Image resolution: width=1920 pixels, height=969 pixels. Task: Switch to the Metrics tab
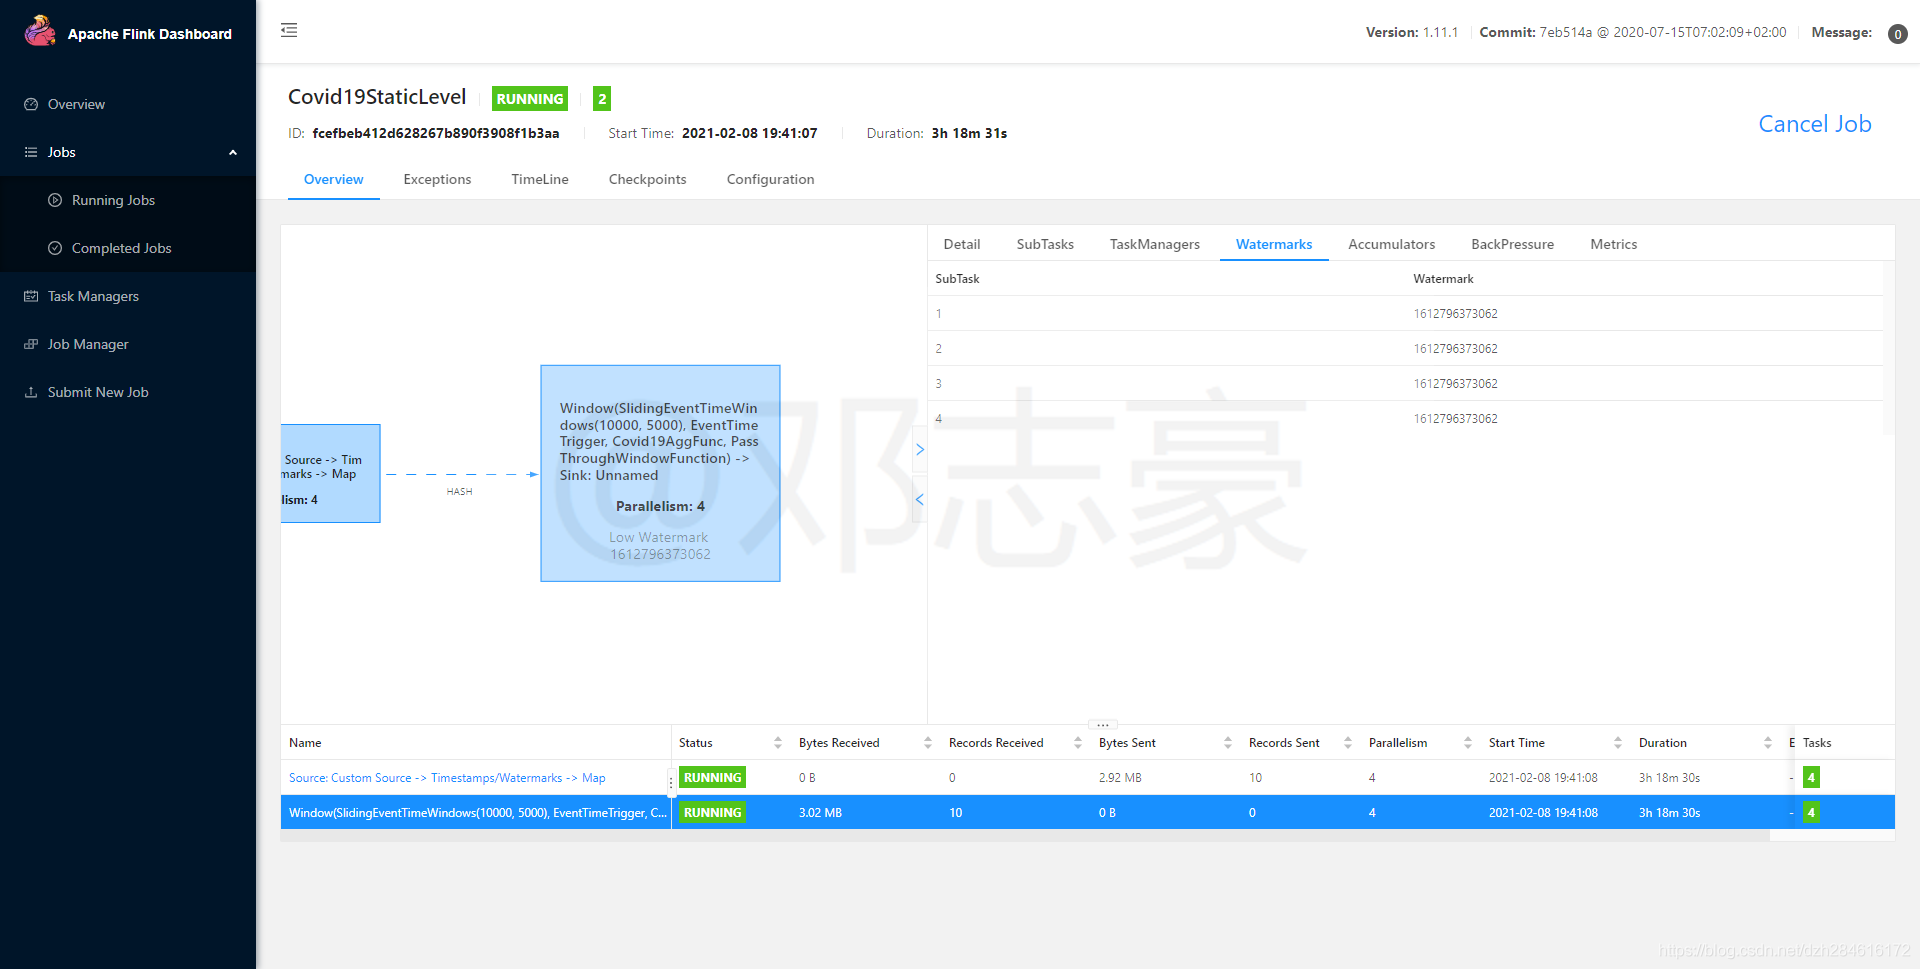tap(1613, 244)
